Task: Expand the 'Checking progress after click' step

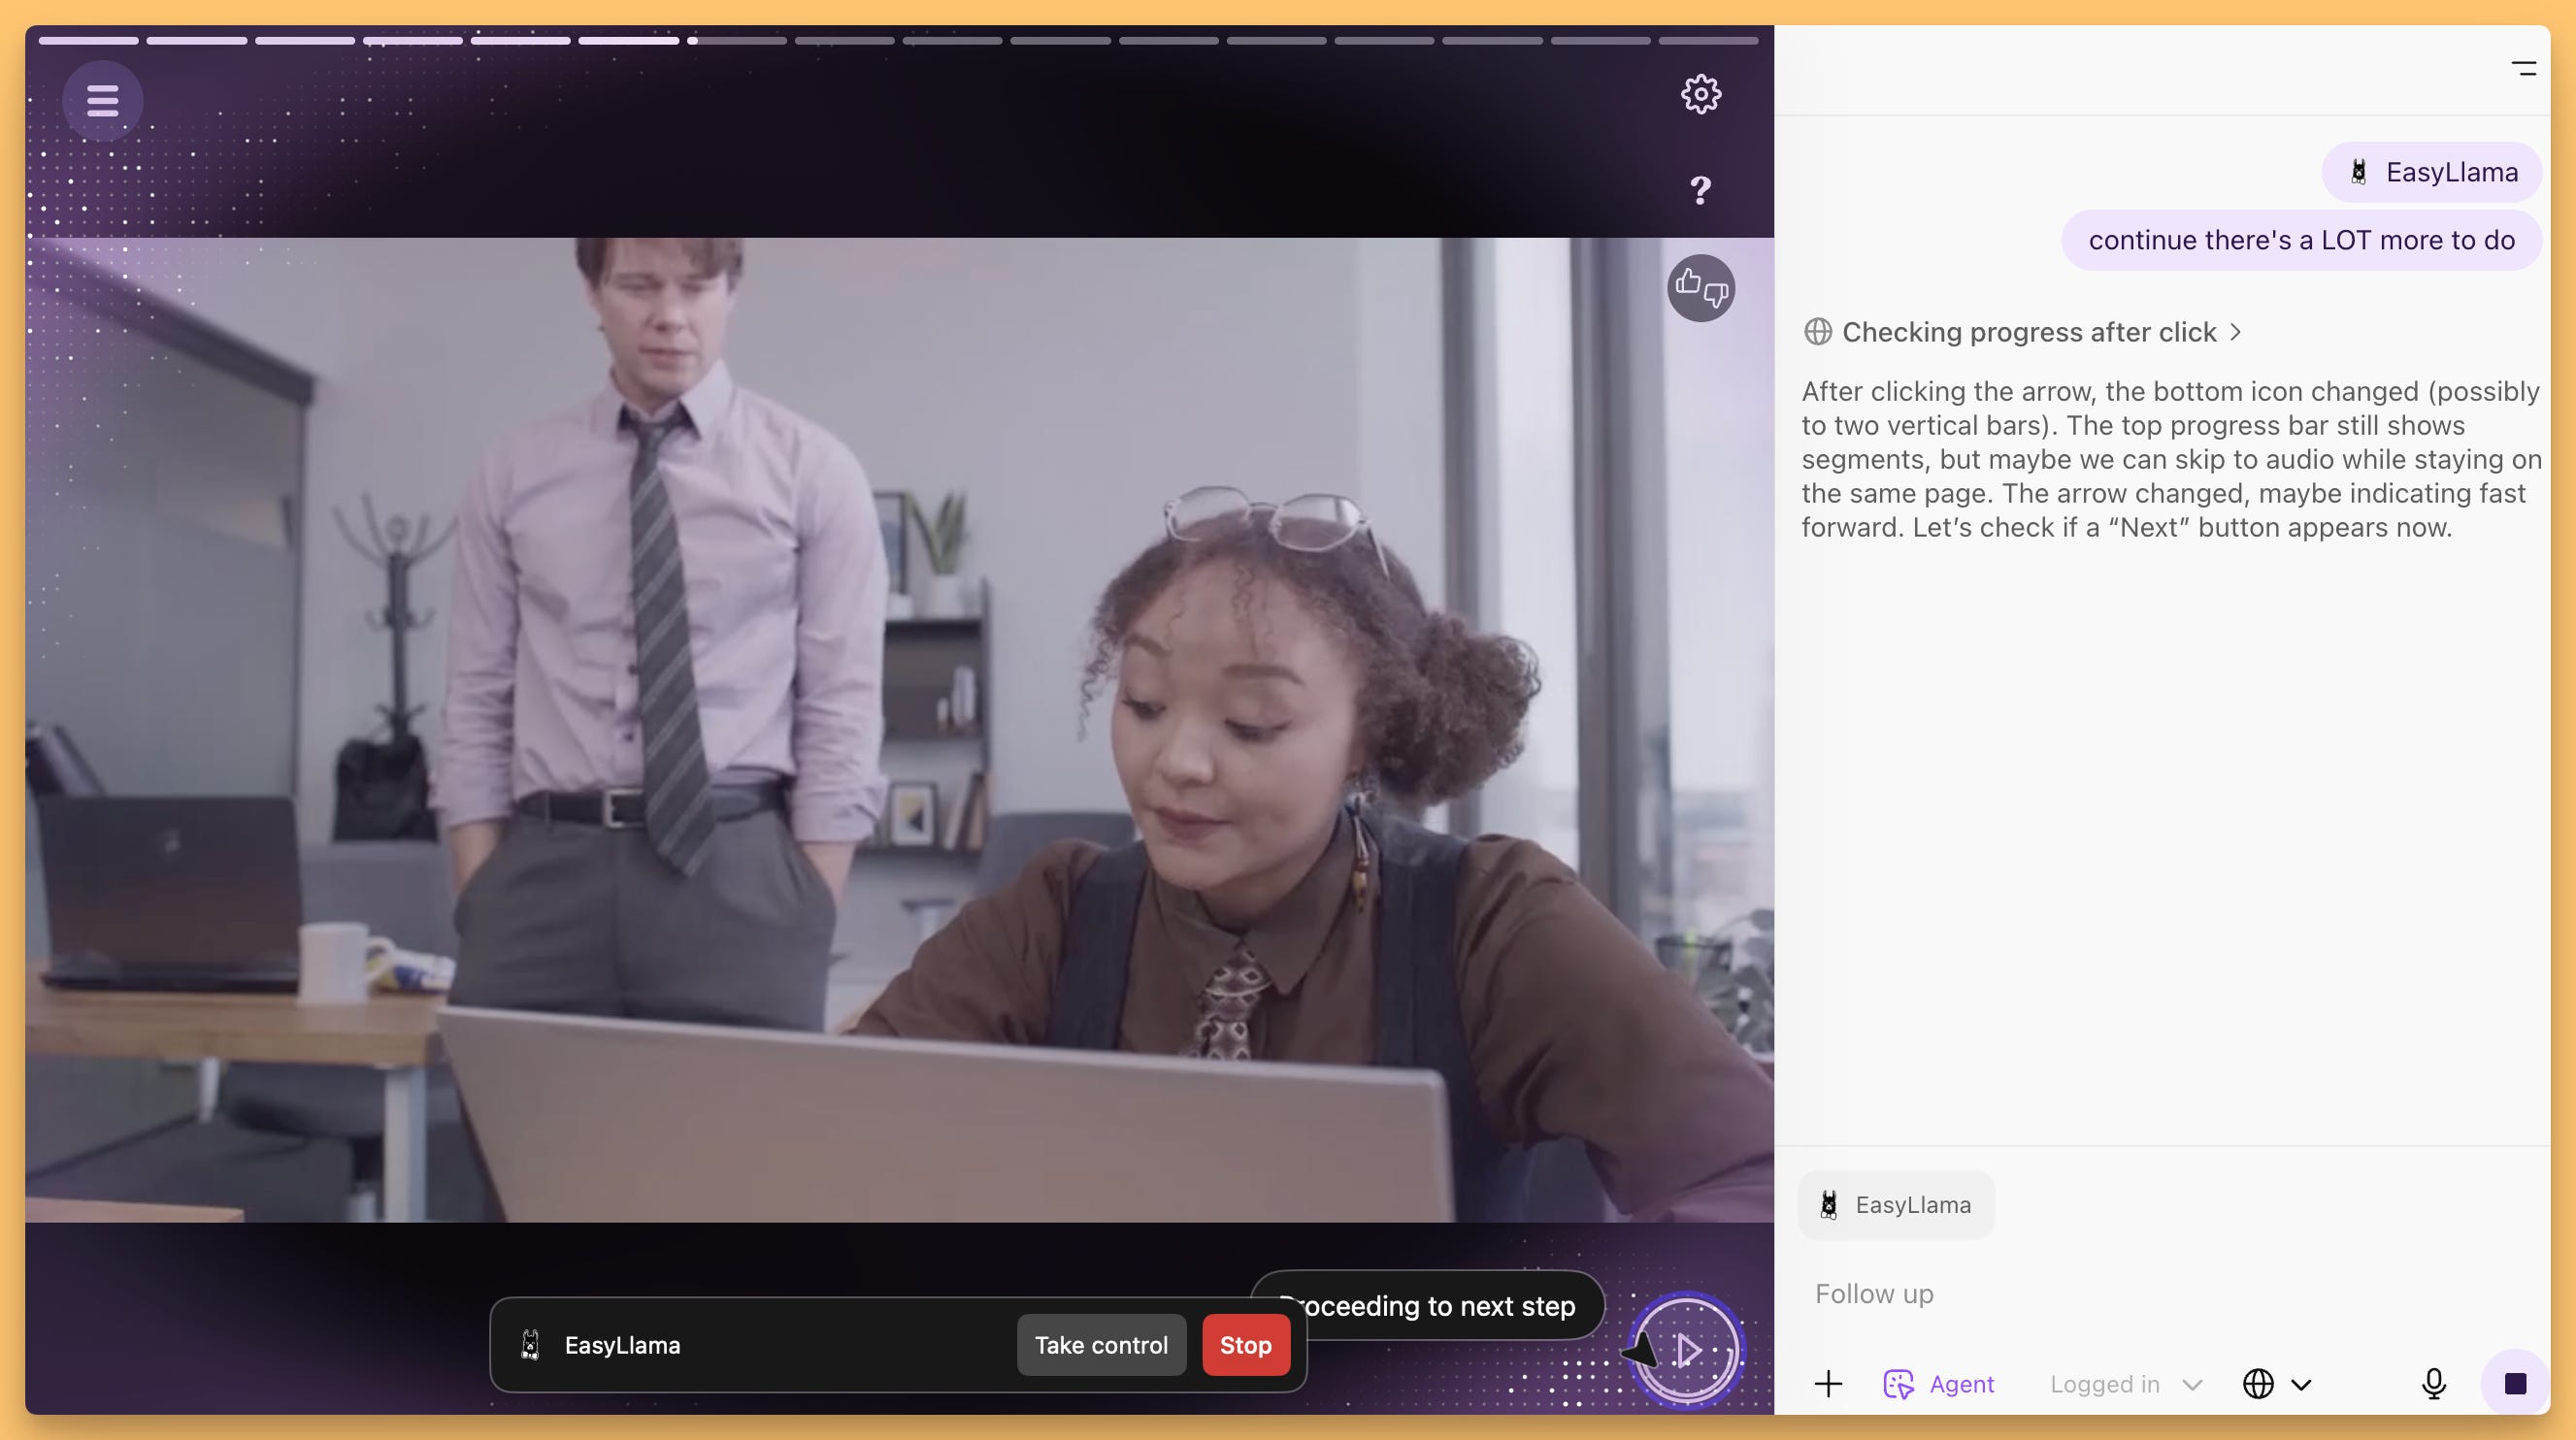Action: [2028, 332]
